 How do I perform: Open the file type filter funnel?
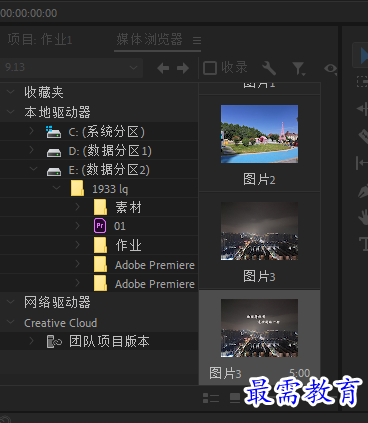(x=298, y=69)
